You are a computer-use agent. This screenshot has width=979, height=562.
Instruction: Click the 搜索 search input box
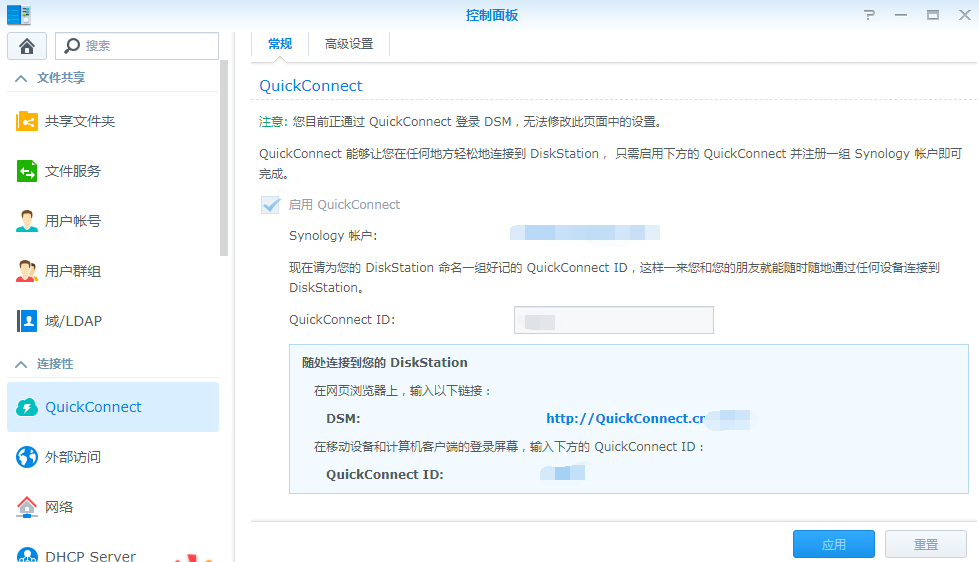pos(137,46)
